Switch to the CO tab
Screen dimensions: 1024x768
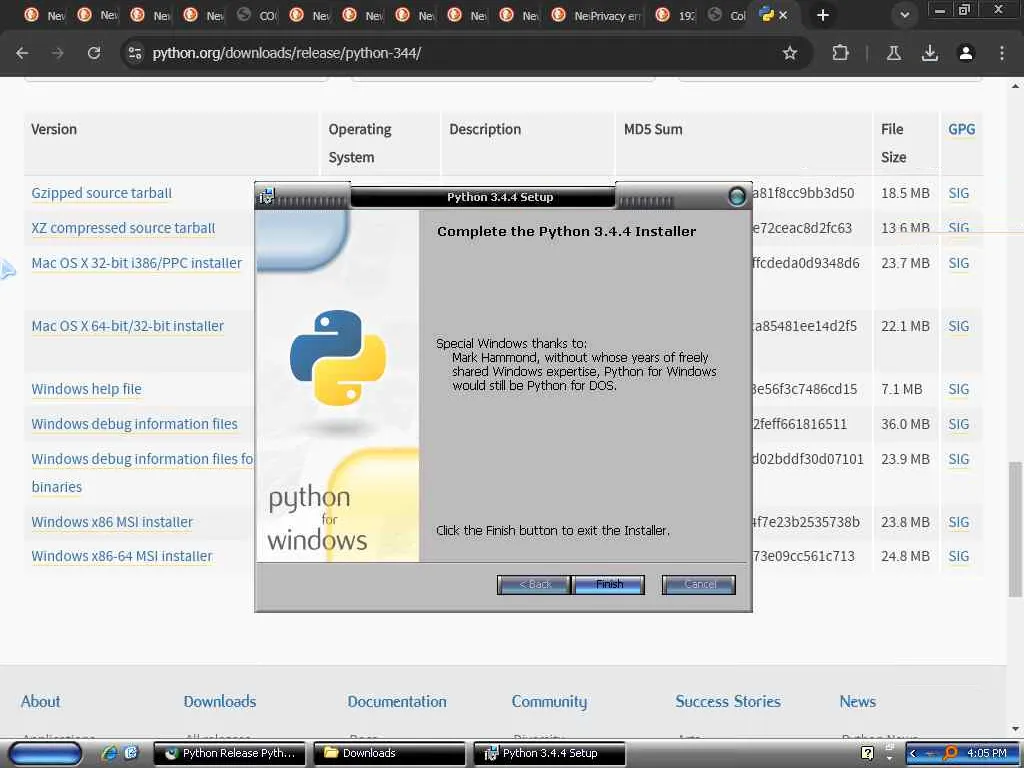[x=257, y=15]
